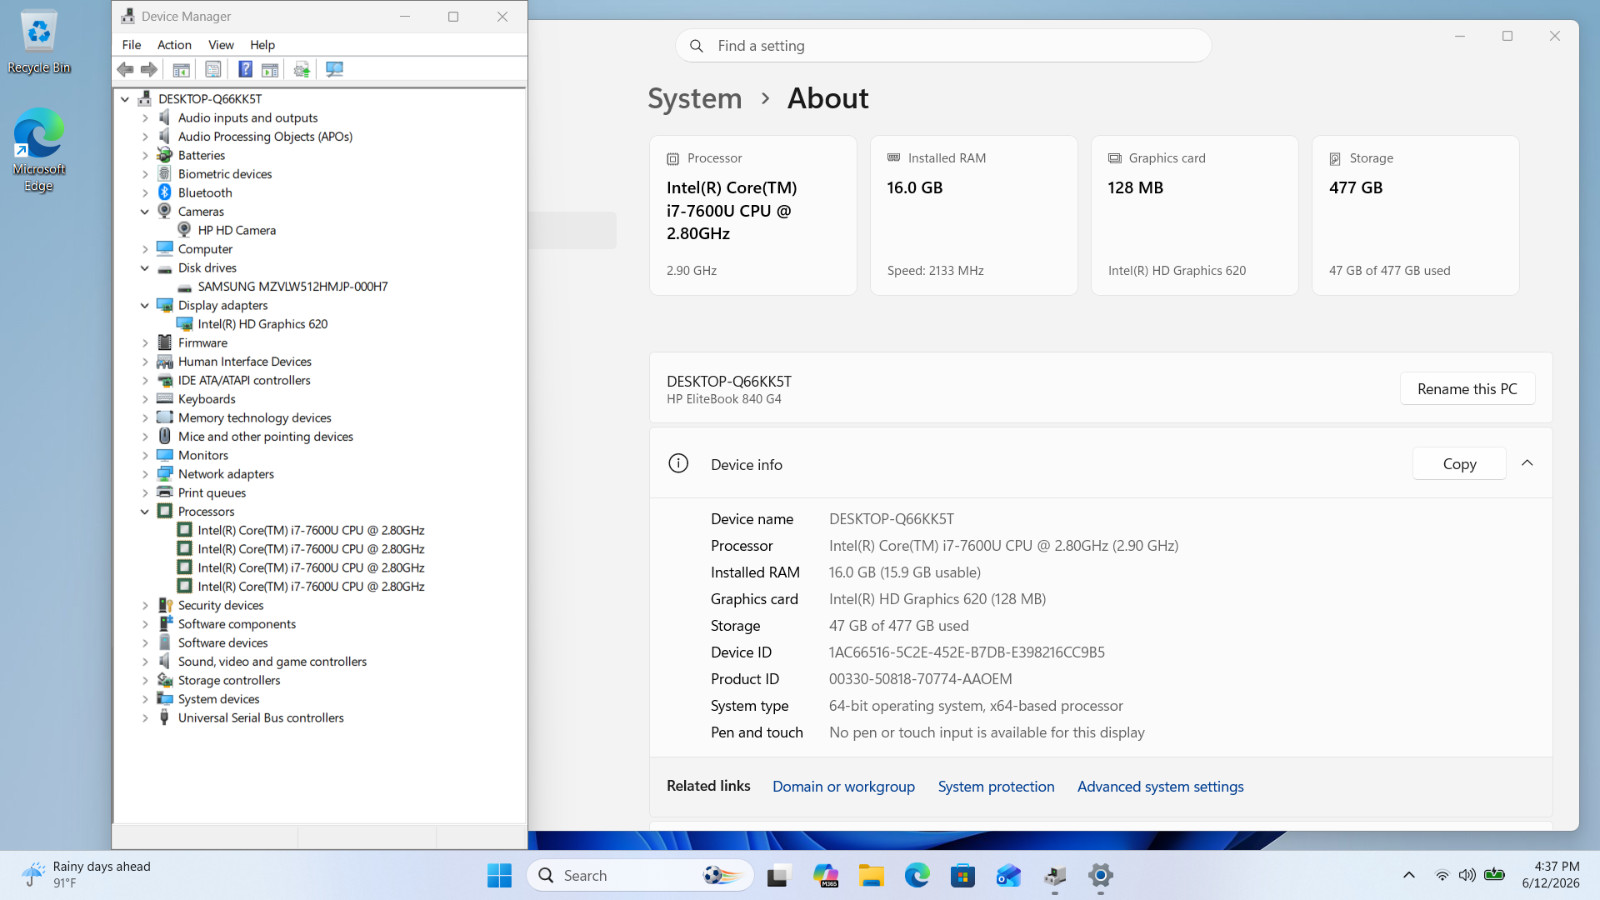Expand the Monitors category
This screenshot has width=1600, height=900.
(x=145, y=456)
